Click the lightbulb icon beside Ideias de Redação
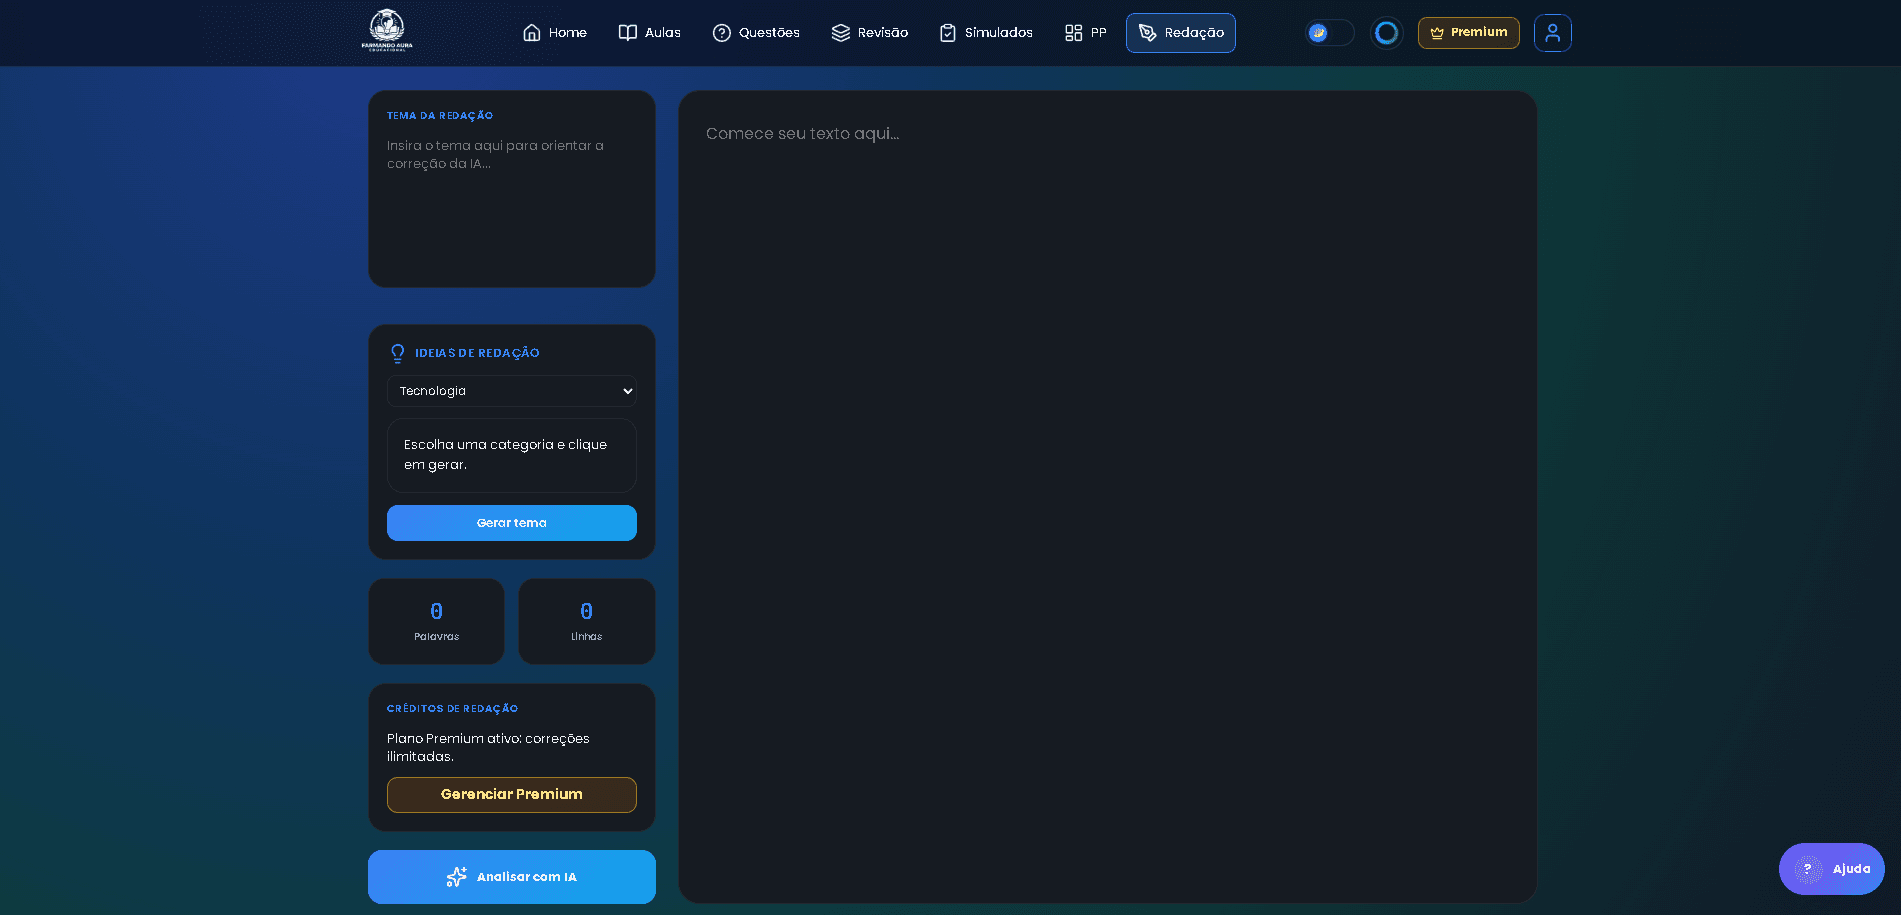The height and width of the screenshot is (915, 1901). click(398, 353)
